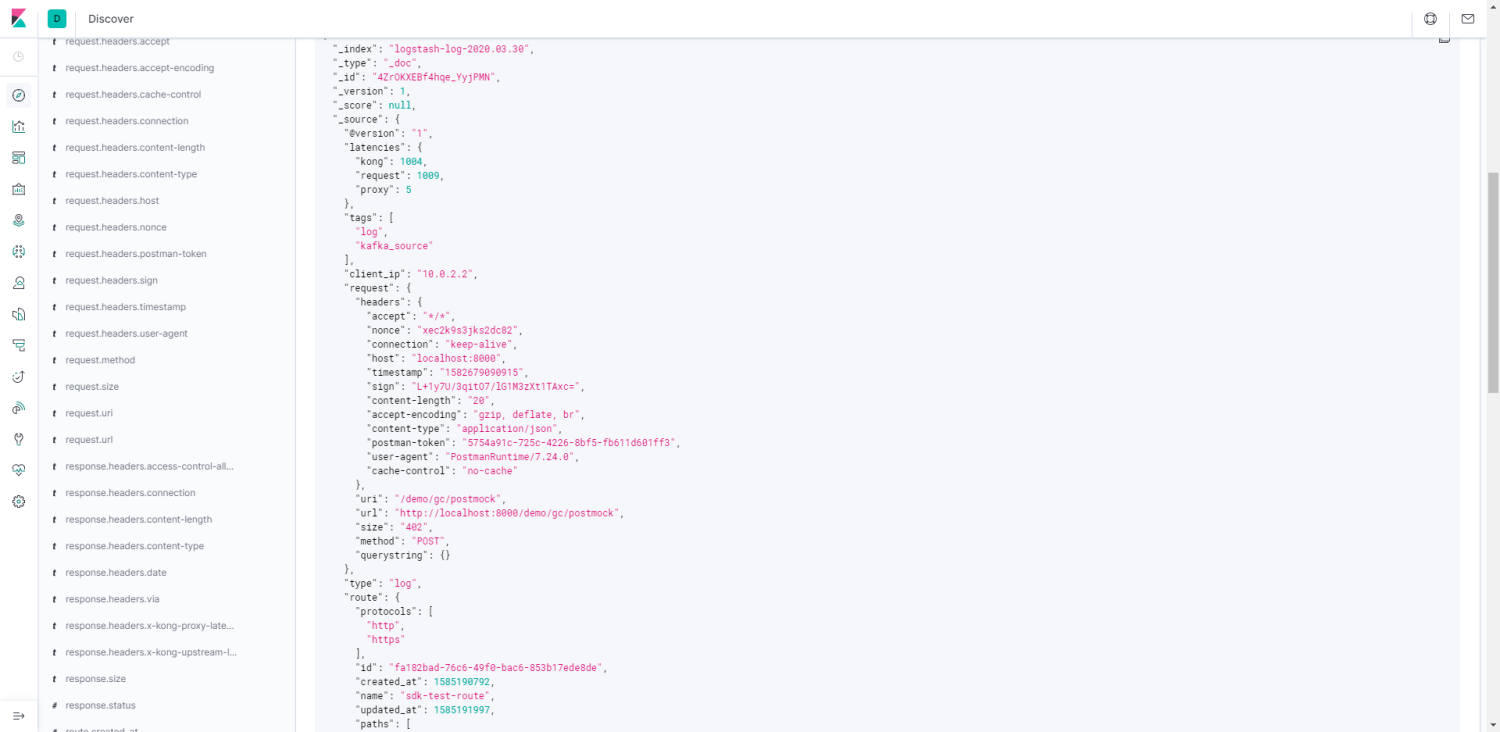
Task: Select field response.size
Action: pos(96,679)
